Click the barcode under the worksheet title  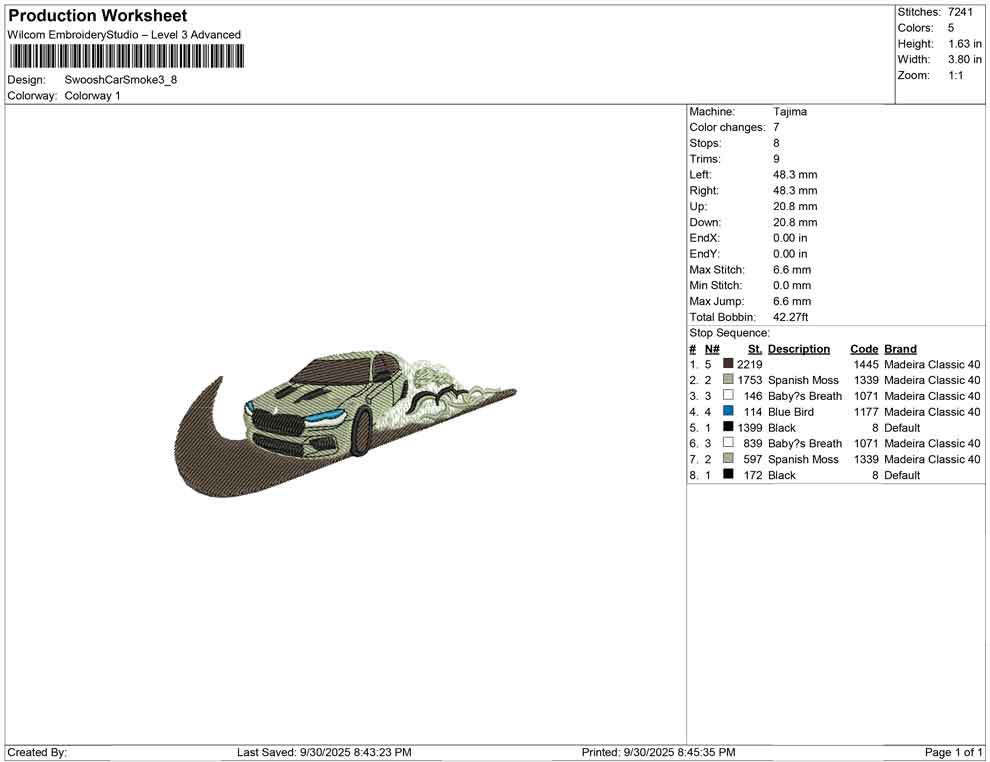122,56
